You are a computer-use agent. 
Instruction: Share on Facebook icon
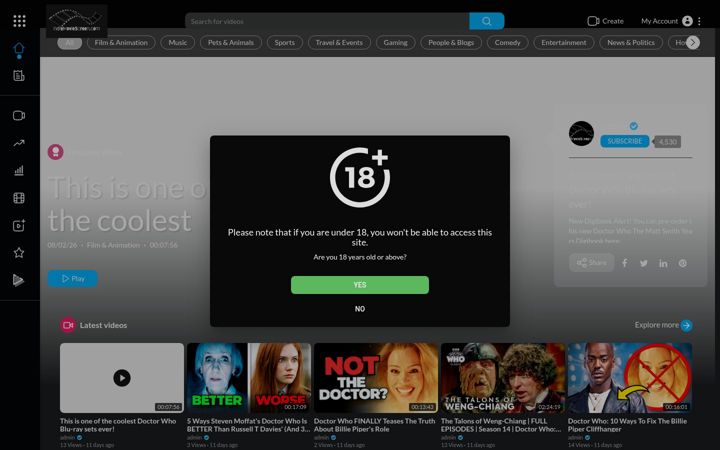624,263
